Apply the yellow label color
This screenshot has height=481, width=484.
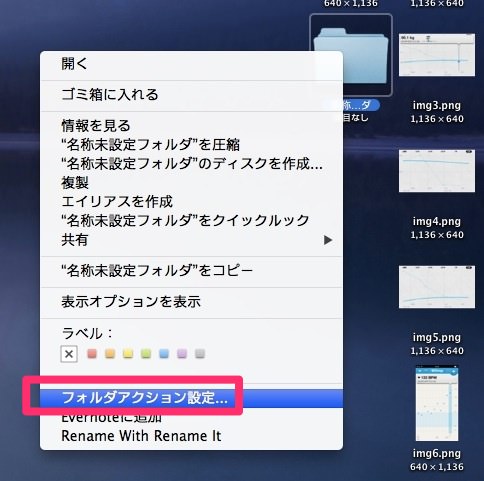tap(128, 354)
